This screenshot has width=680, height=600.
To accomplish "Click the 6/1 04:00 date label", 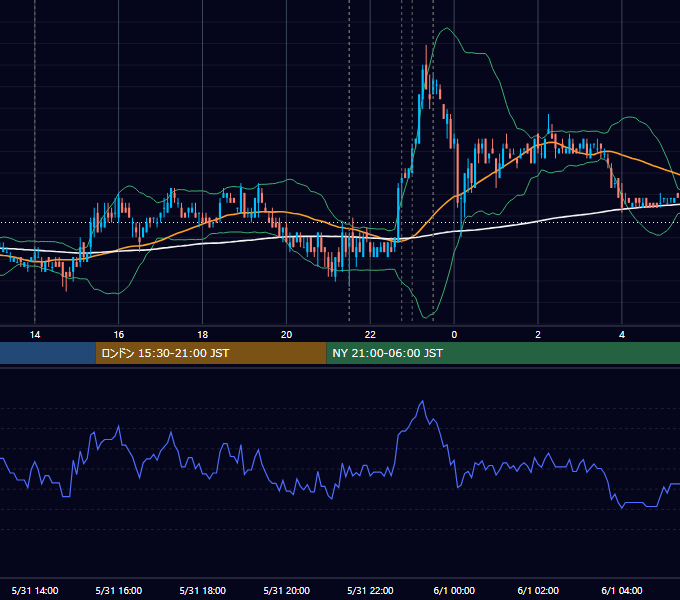I will (622, 590).
